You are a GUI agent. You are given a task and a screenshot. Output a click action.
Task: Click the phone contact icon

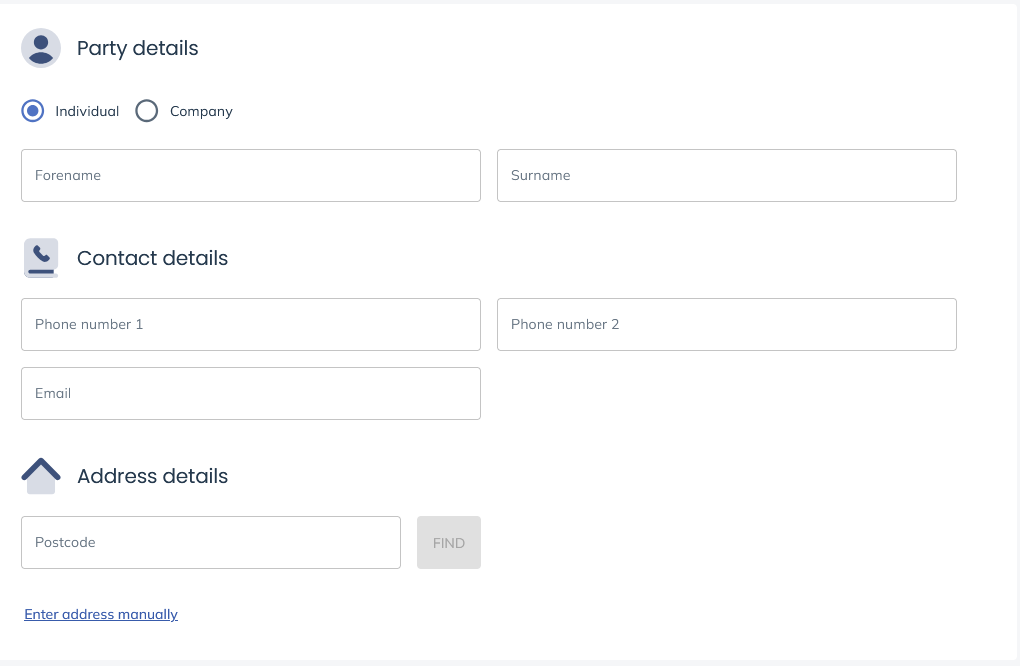41,258
